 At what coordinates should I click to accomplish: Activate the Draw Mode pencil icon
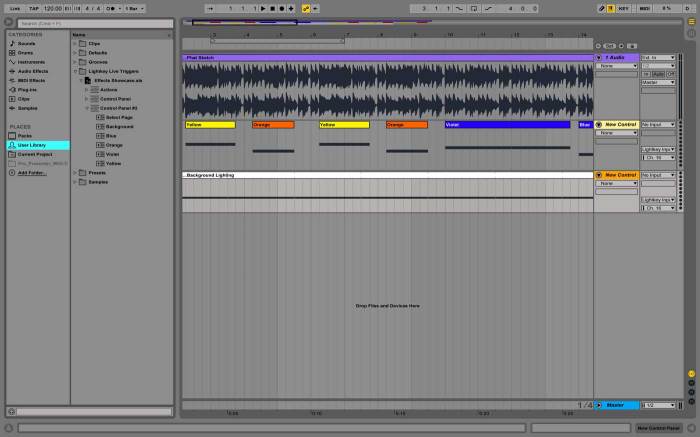pyautogui.click(x=602, y=8)
